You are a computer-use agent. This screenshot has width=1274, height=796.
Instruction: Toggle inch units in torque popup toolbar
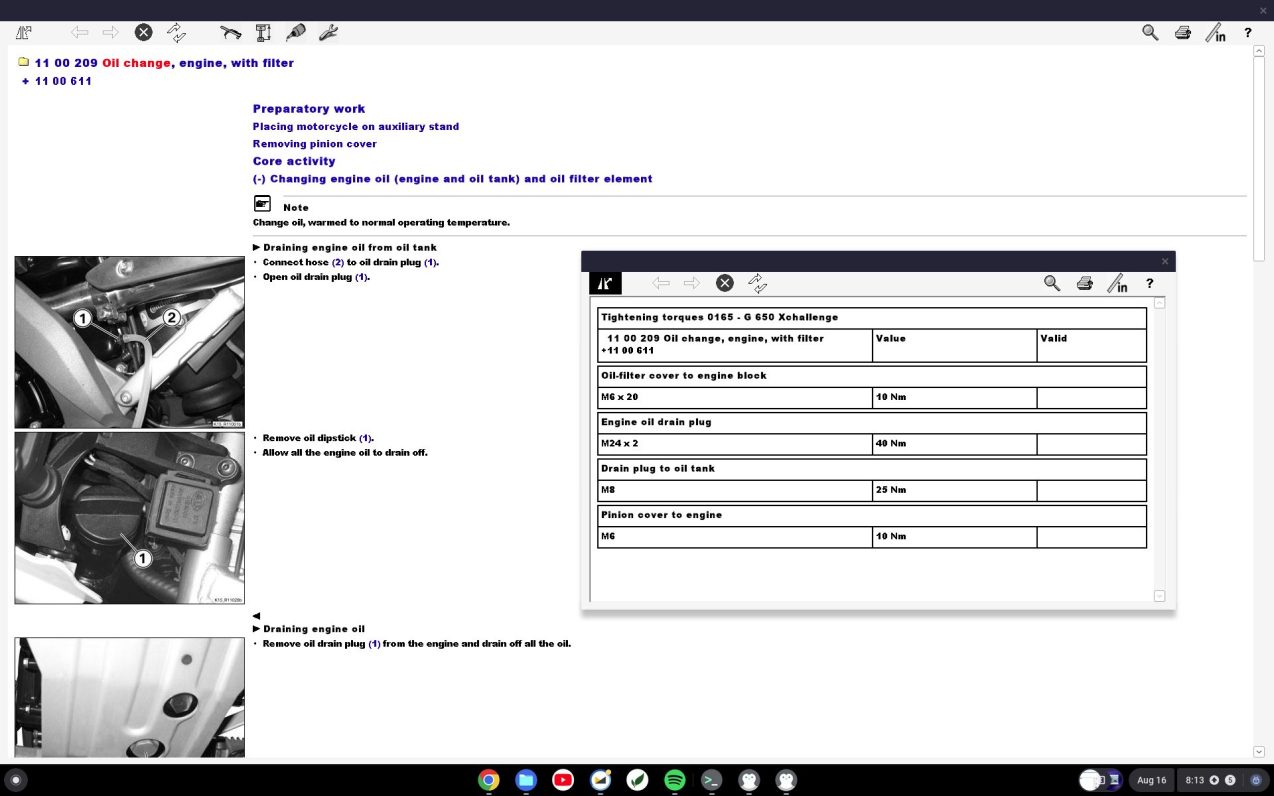[1117, 284]
